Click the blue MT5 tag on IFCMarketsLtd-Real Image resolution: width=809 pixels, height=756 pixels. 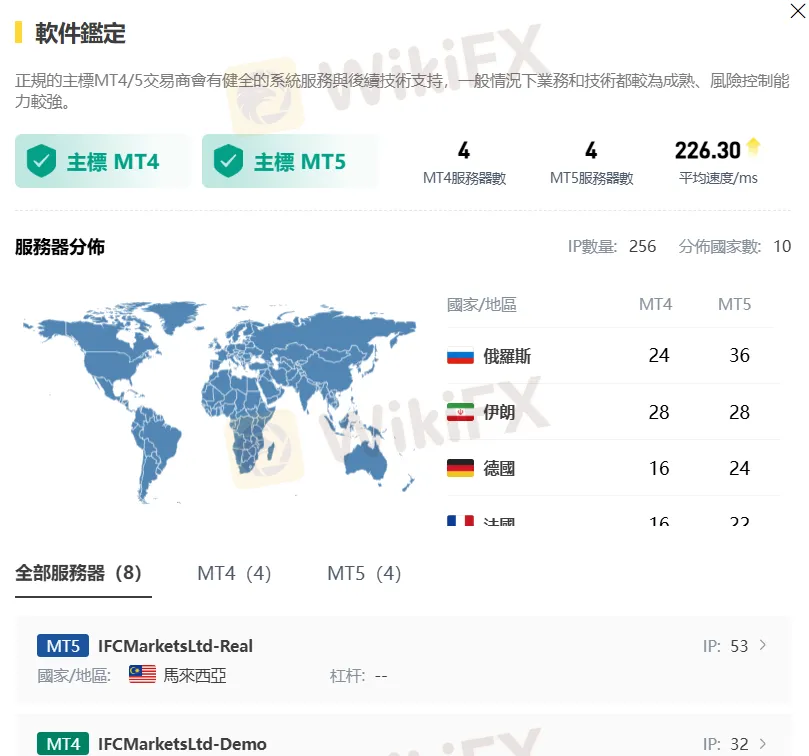(x=63, y=646)
